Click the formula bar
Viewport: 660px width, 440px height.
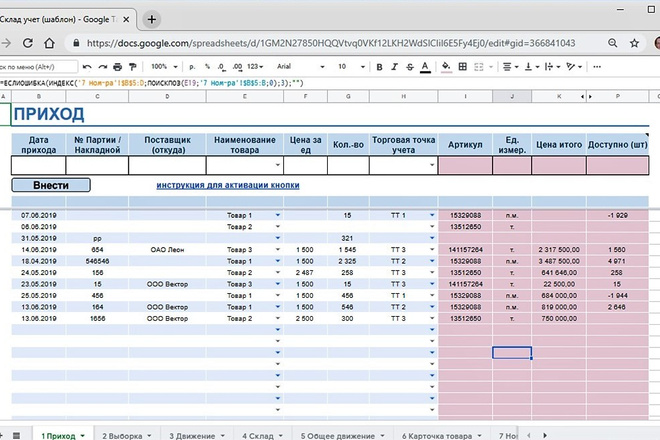(328, 83)
